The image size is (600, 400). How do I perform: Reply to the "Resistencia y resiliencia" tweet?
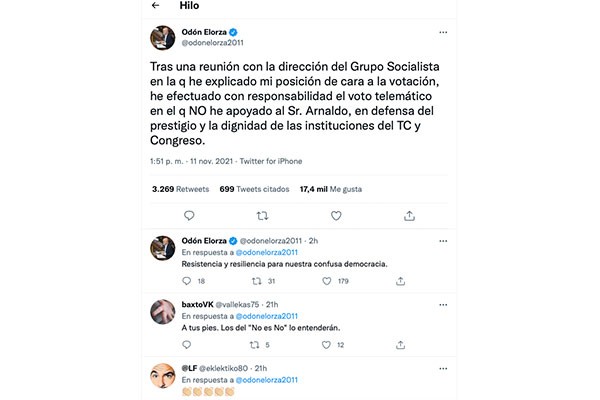pos(187,282)
